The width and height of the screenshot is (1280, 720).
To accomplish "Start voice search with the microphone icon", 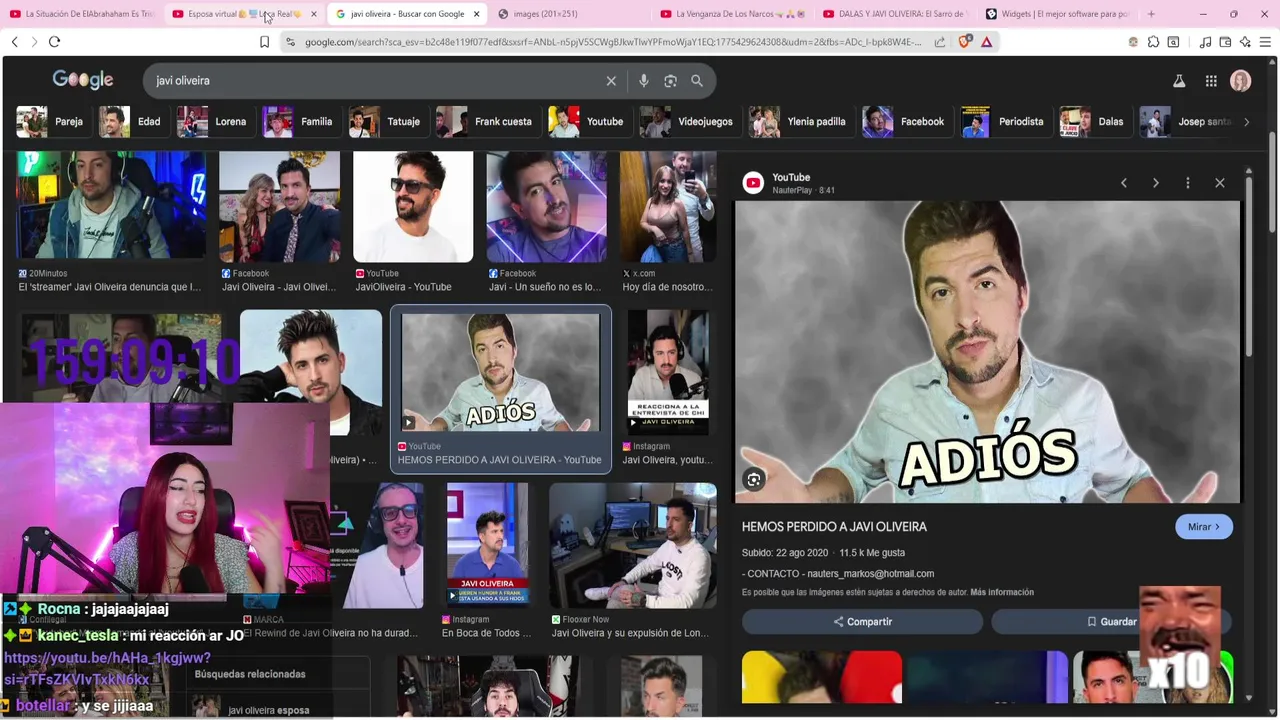I will click(644, 81).
